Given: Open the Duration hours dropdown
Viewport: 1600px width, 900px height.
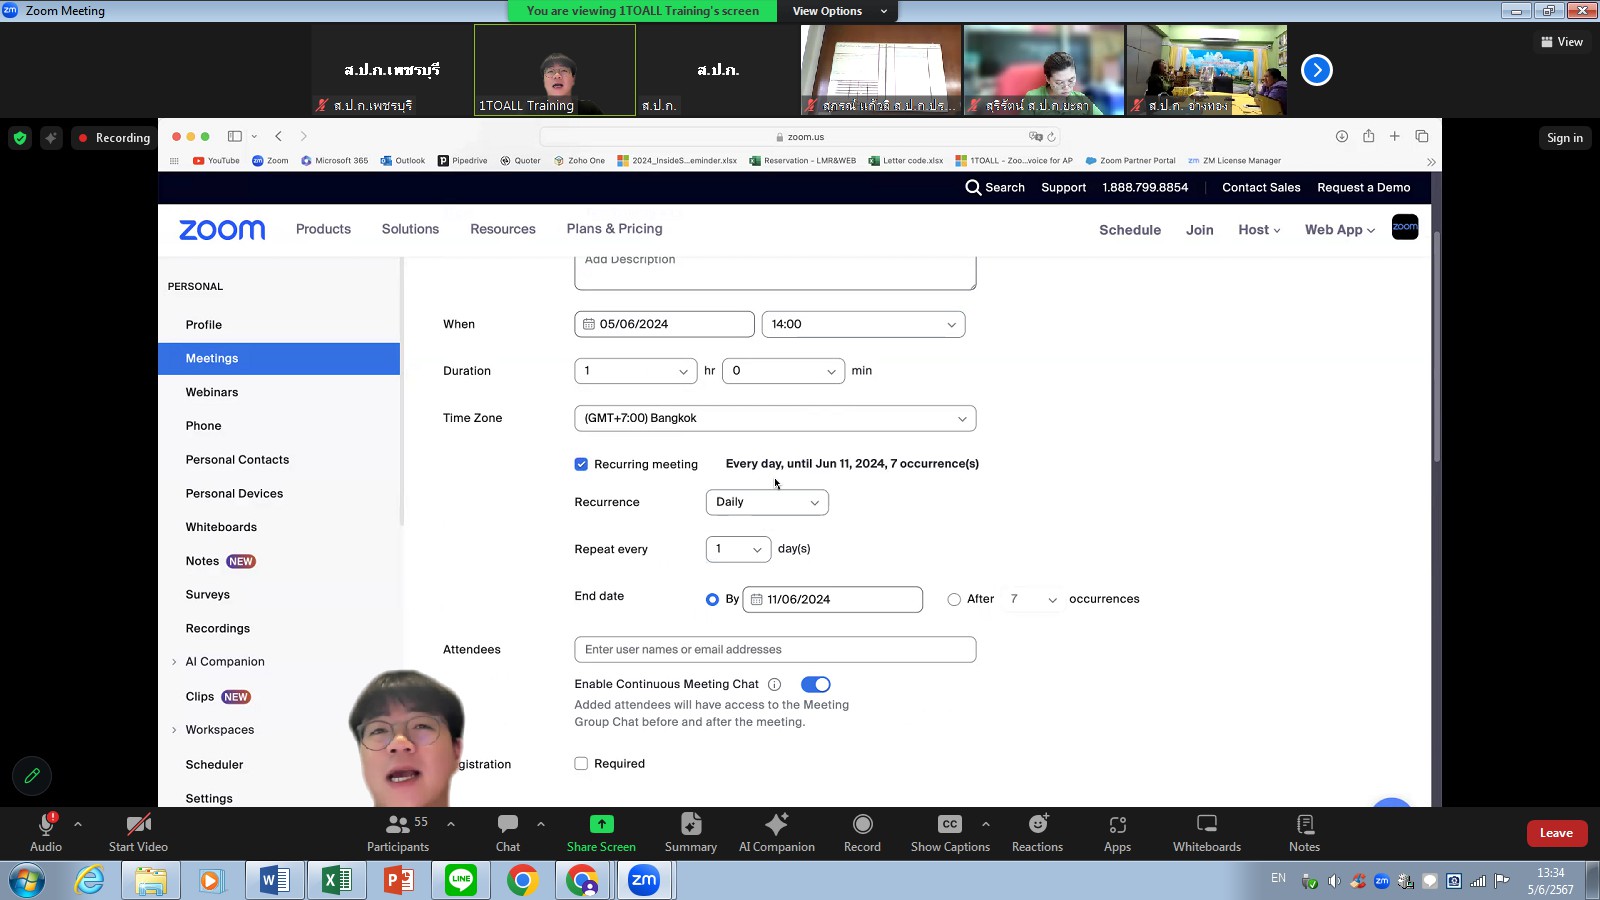Looking at the screenshot, I should coord(636,371).
